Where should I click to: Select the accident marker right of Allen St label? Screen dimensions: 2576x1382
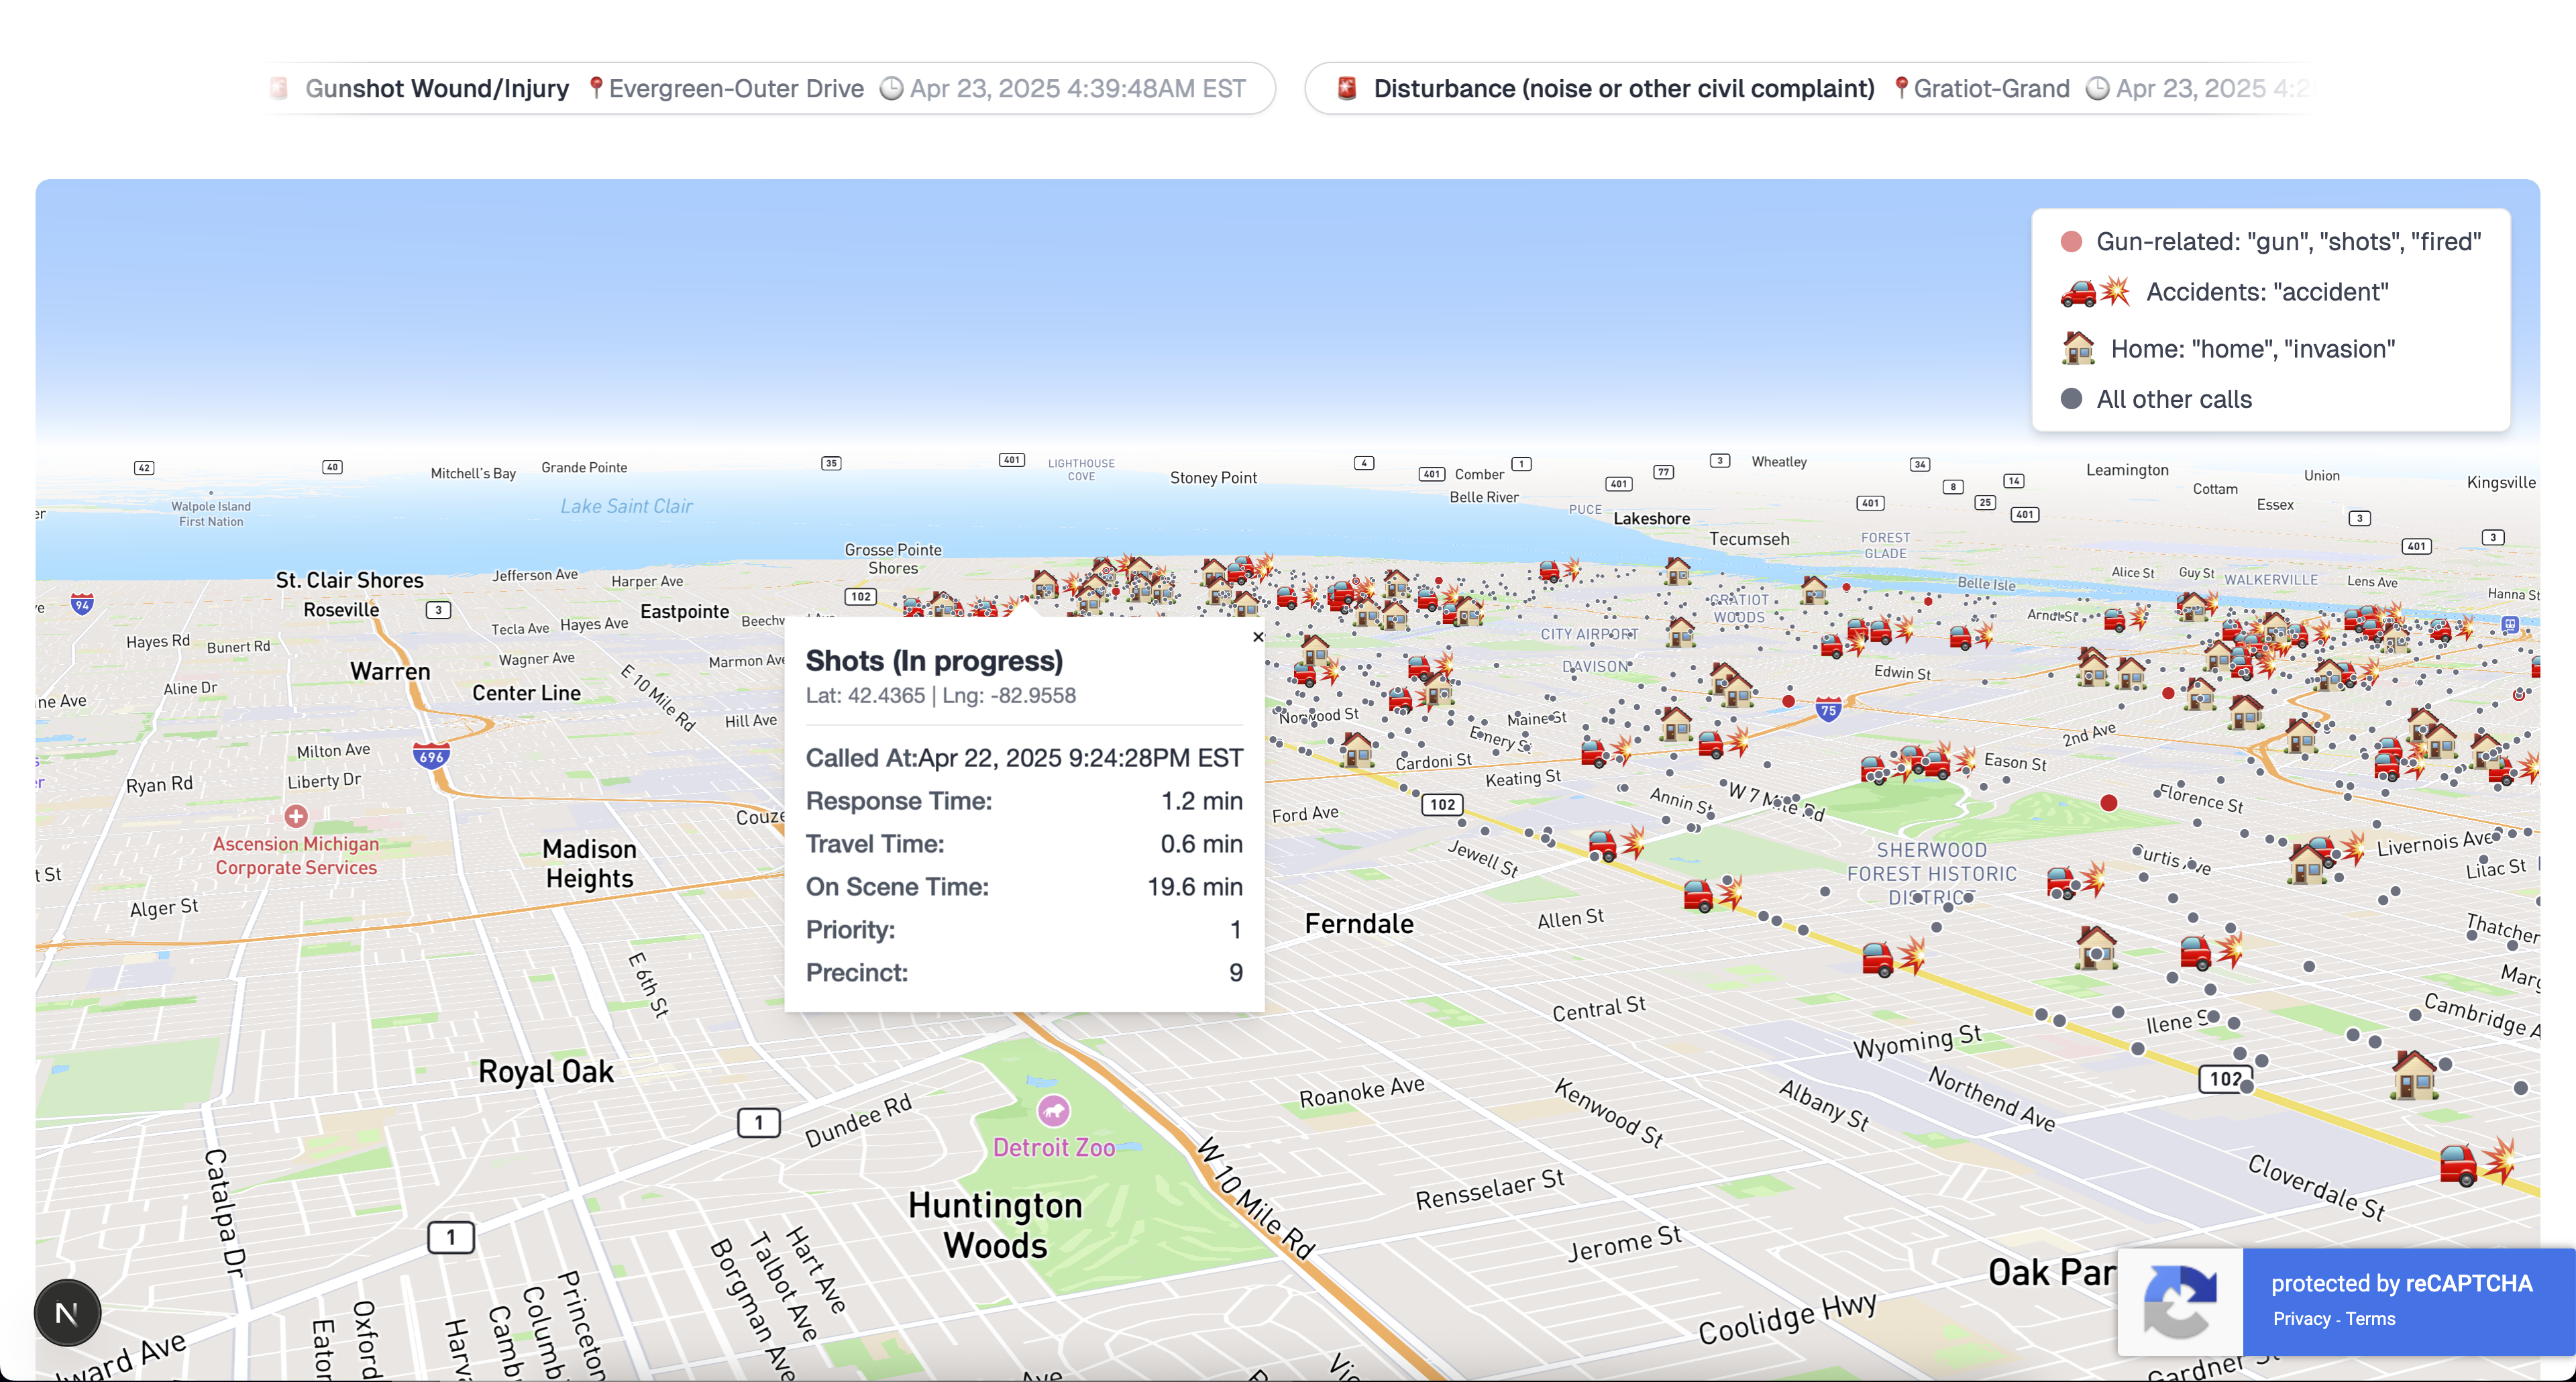1713,893
